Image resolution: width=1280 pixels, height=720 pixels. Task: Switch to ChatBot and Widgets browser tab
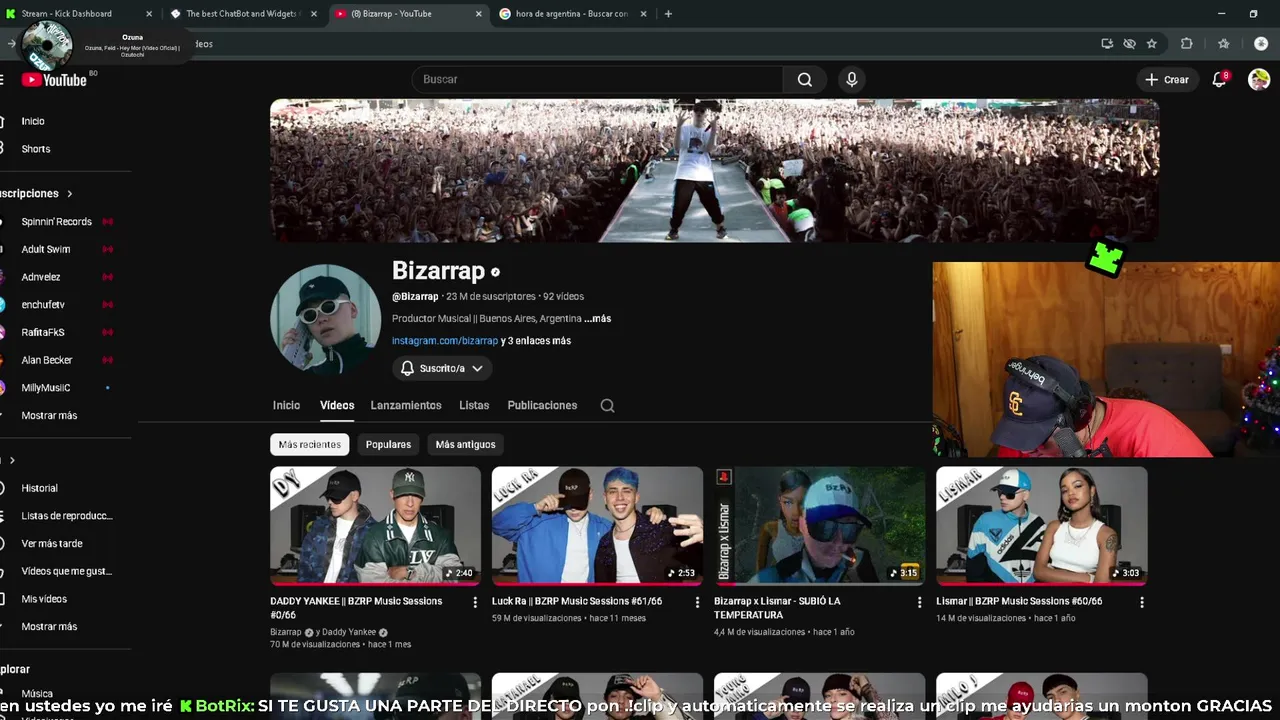point(243,14)
